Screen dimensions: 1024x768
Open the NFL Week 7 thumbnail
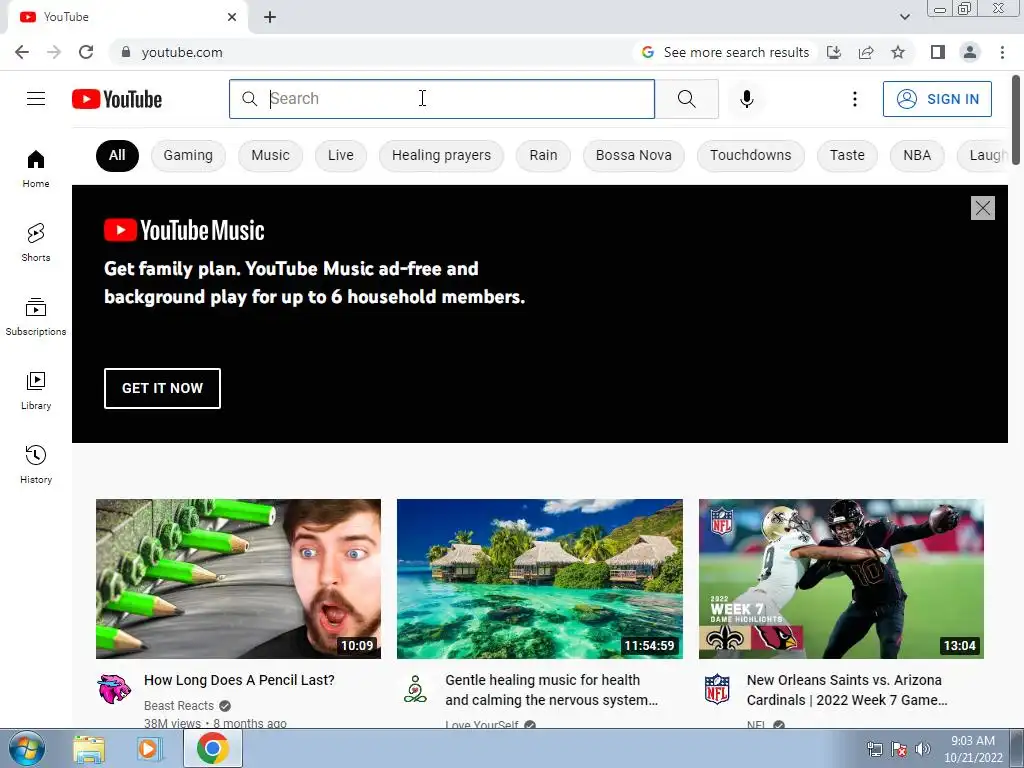pos(841,579)
